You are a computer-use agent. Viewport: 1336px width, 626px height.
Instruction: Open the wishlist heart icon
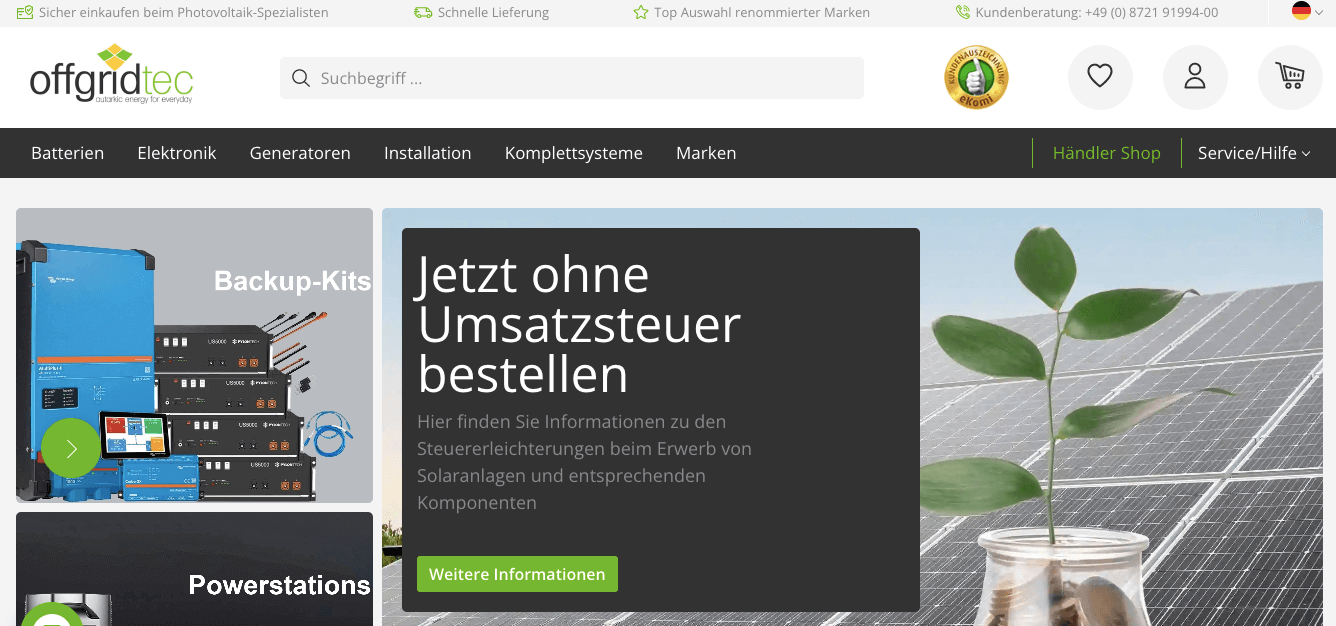1100,77
